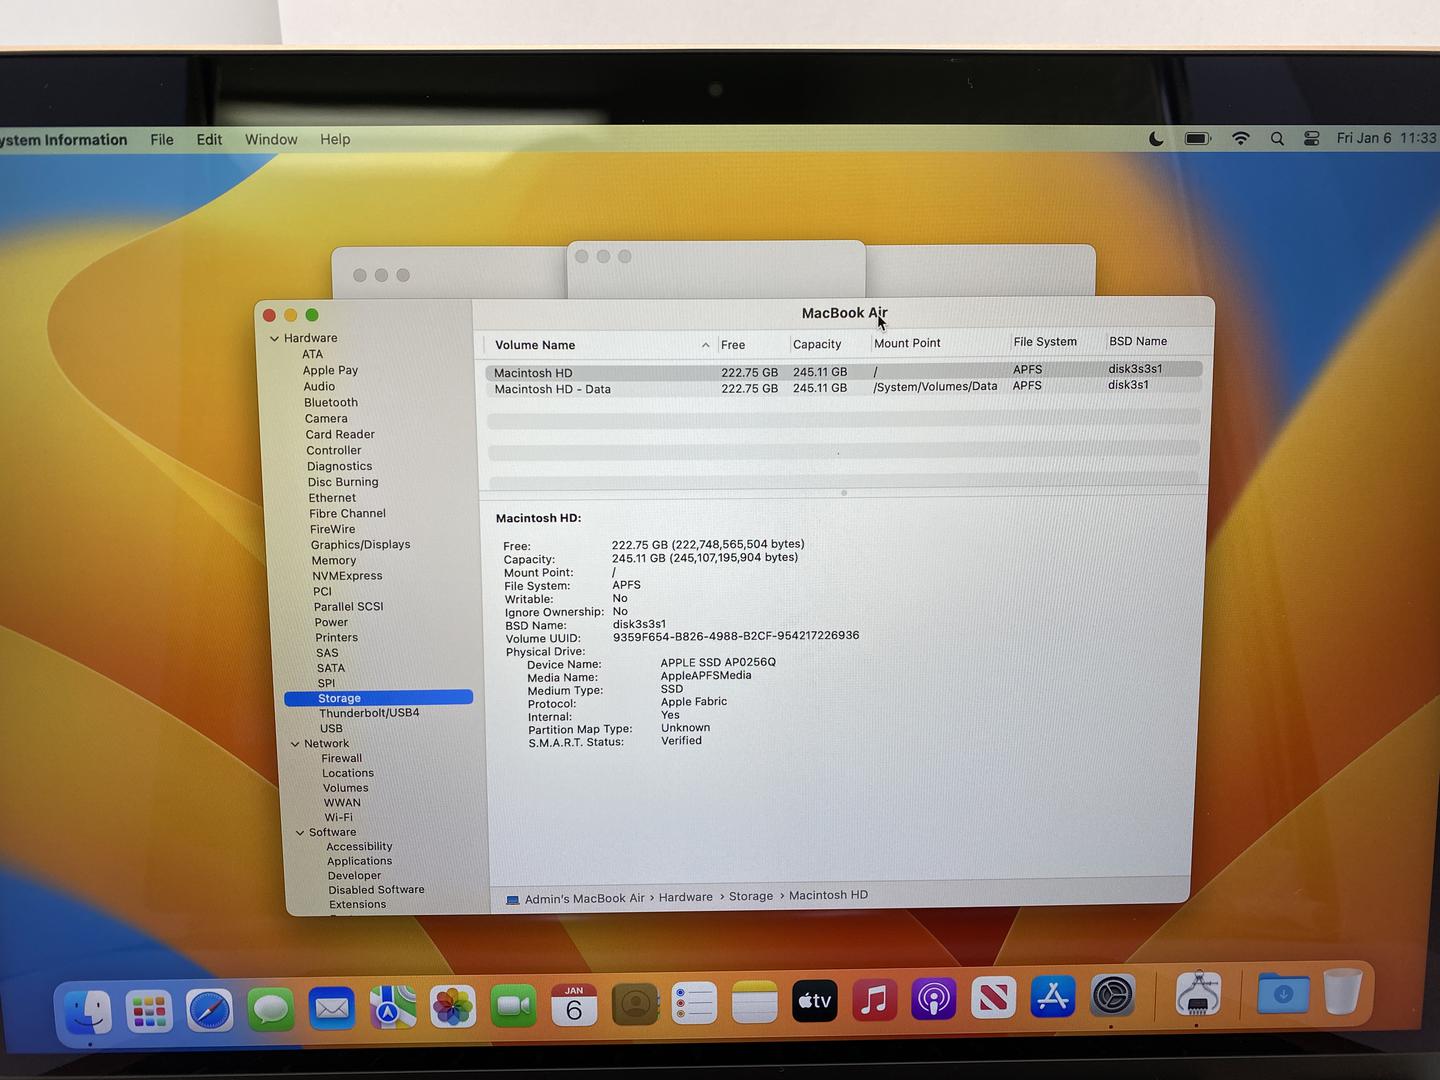
Task: Launch FaceTime from the Dock
Action: tap(514, 1005)
